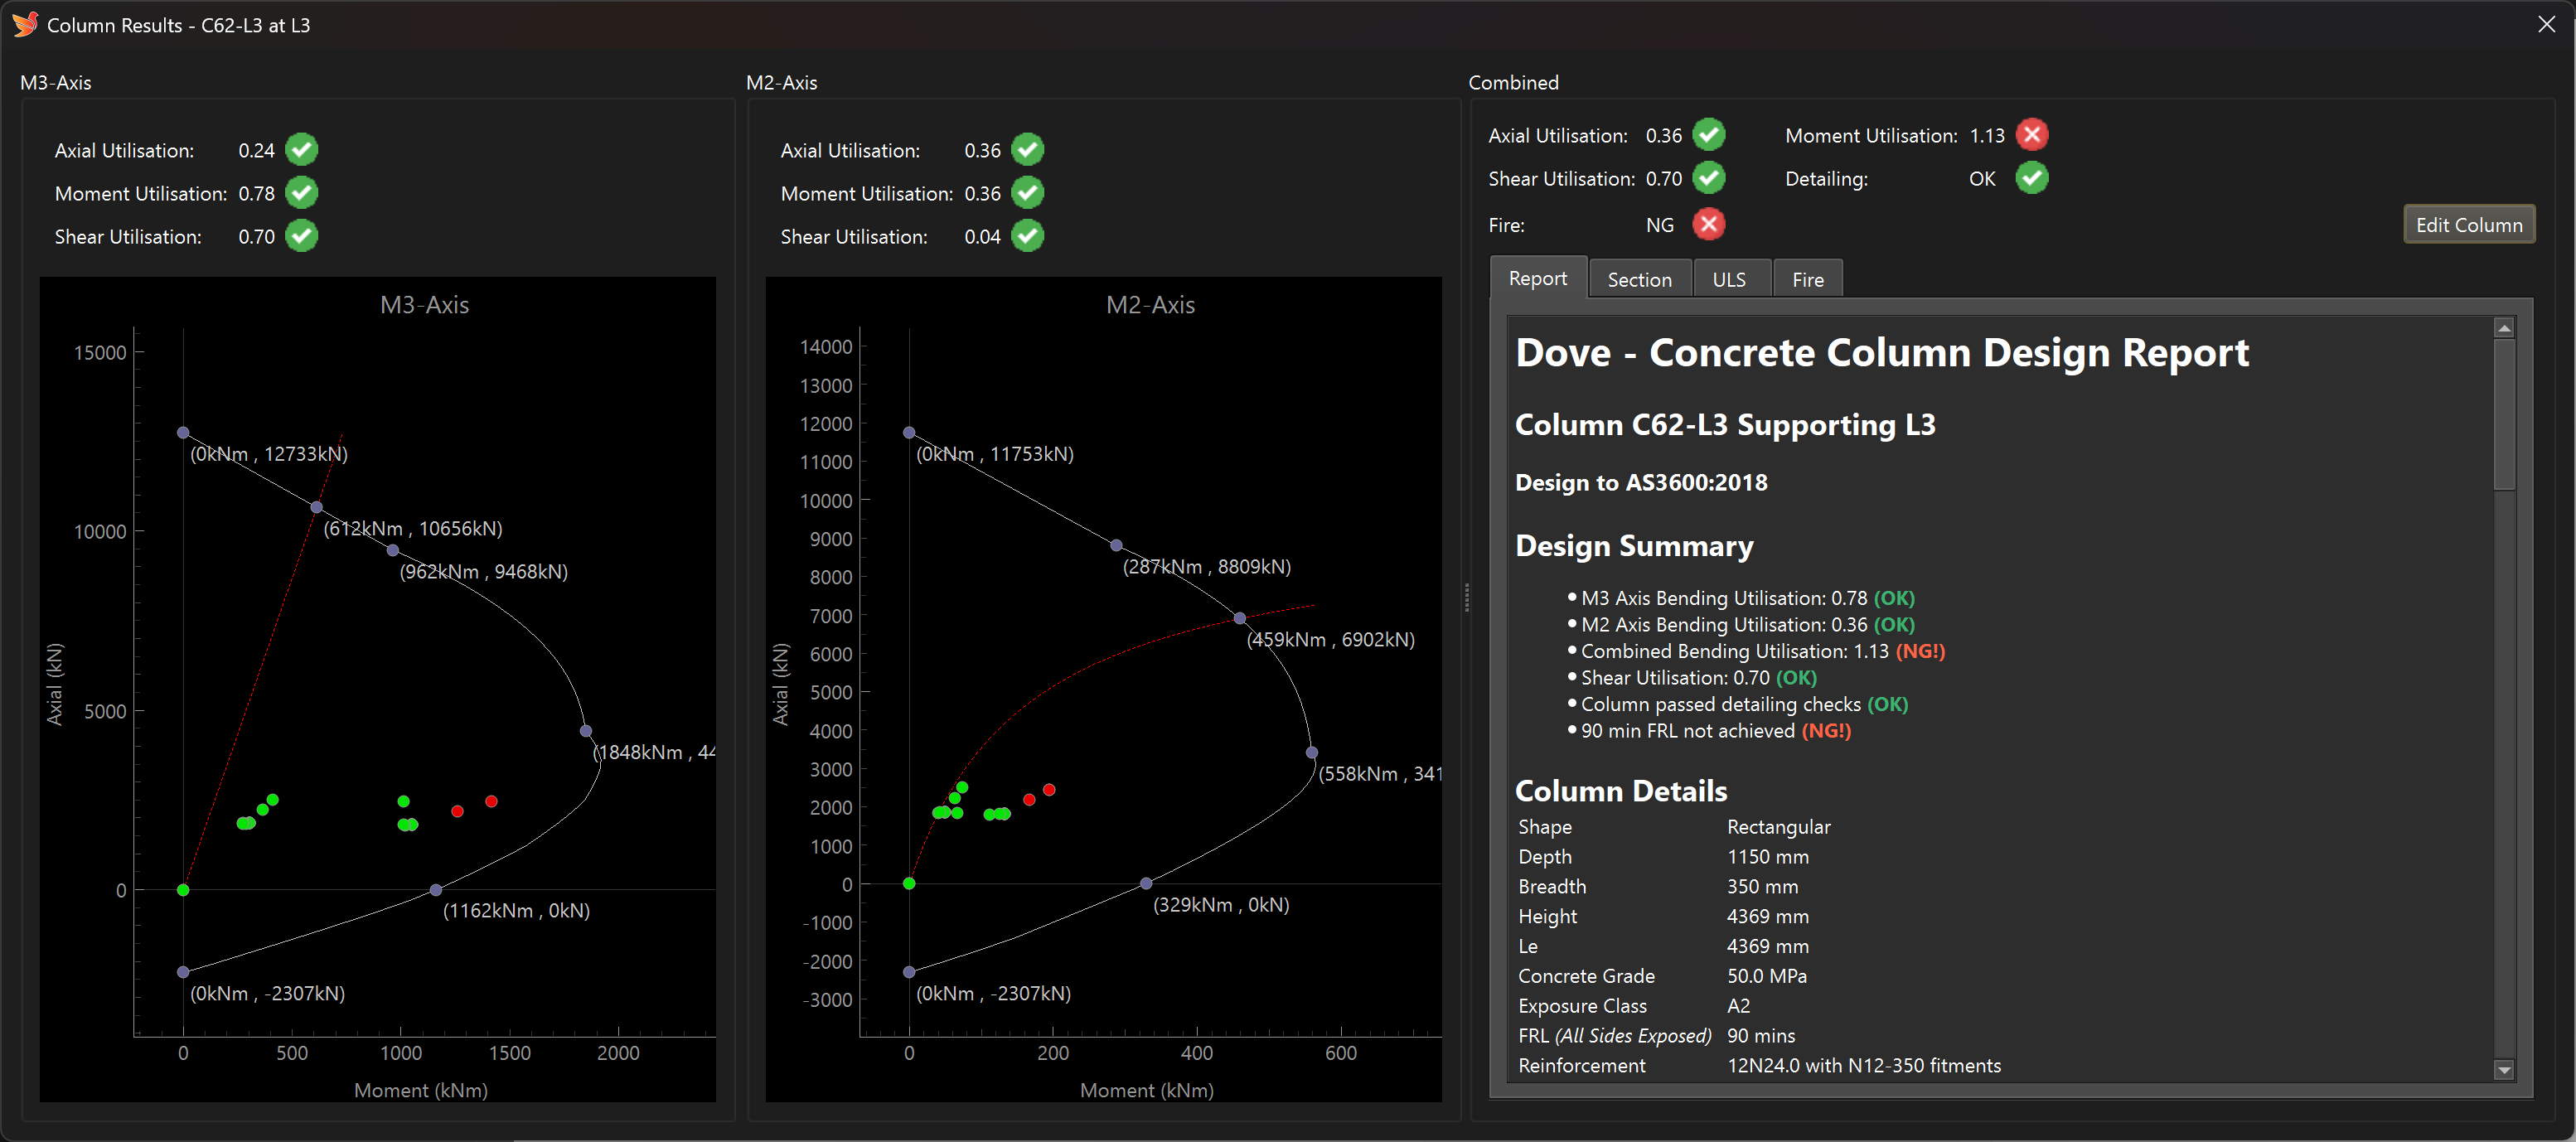
Task: Click the report scrollbar up arrow
Action: (2503, 328)
